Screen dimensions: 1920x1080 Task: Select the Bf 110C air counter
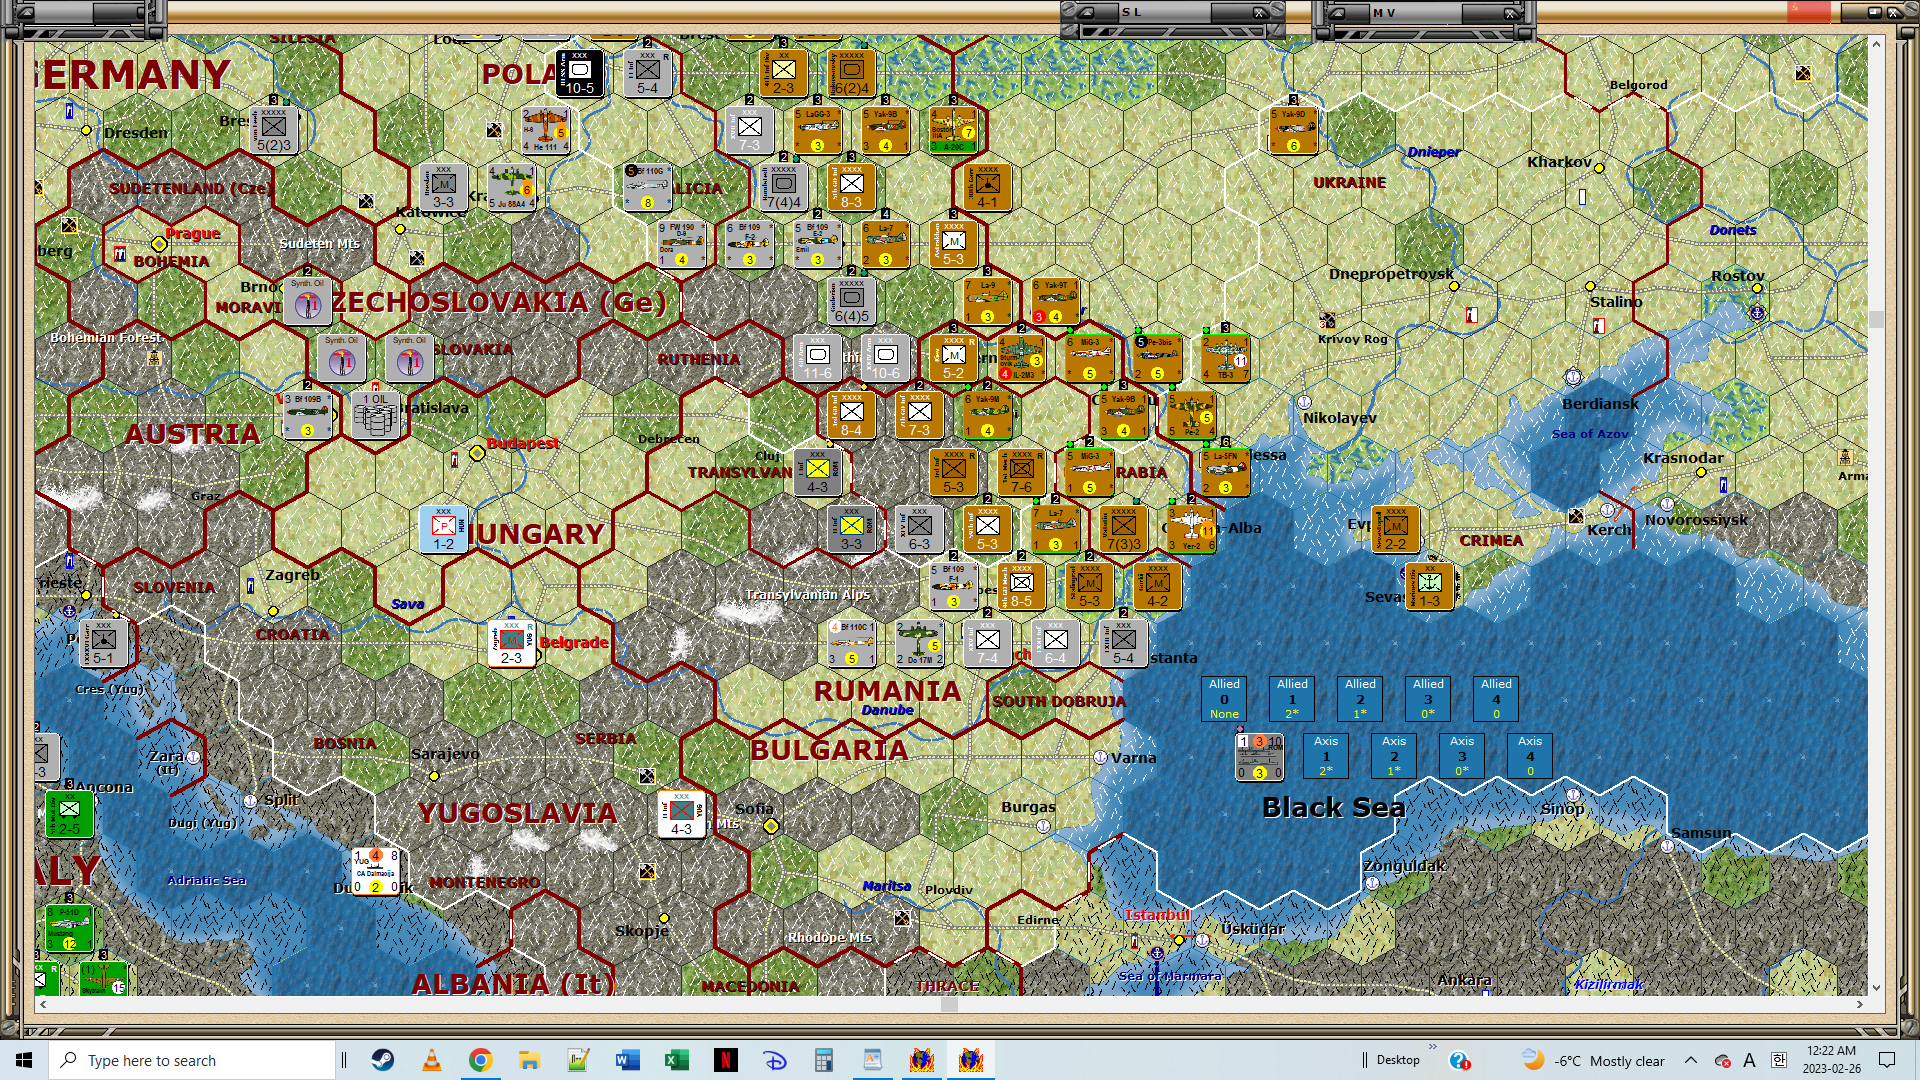[x=852, y=643]
